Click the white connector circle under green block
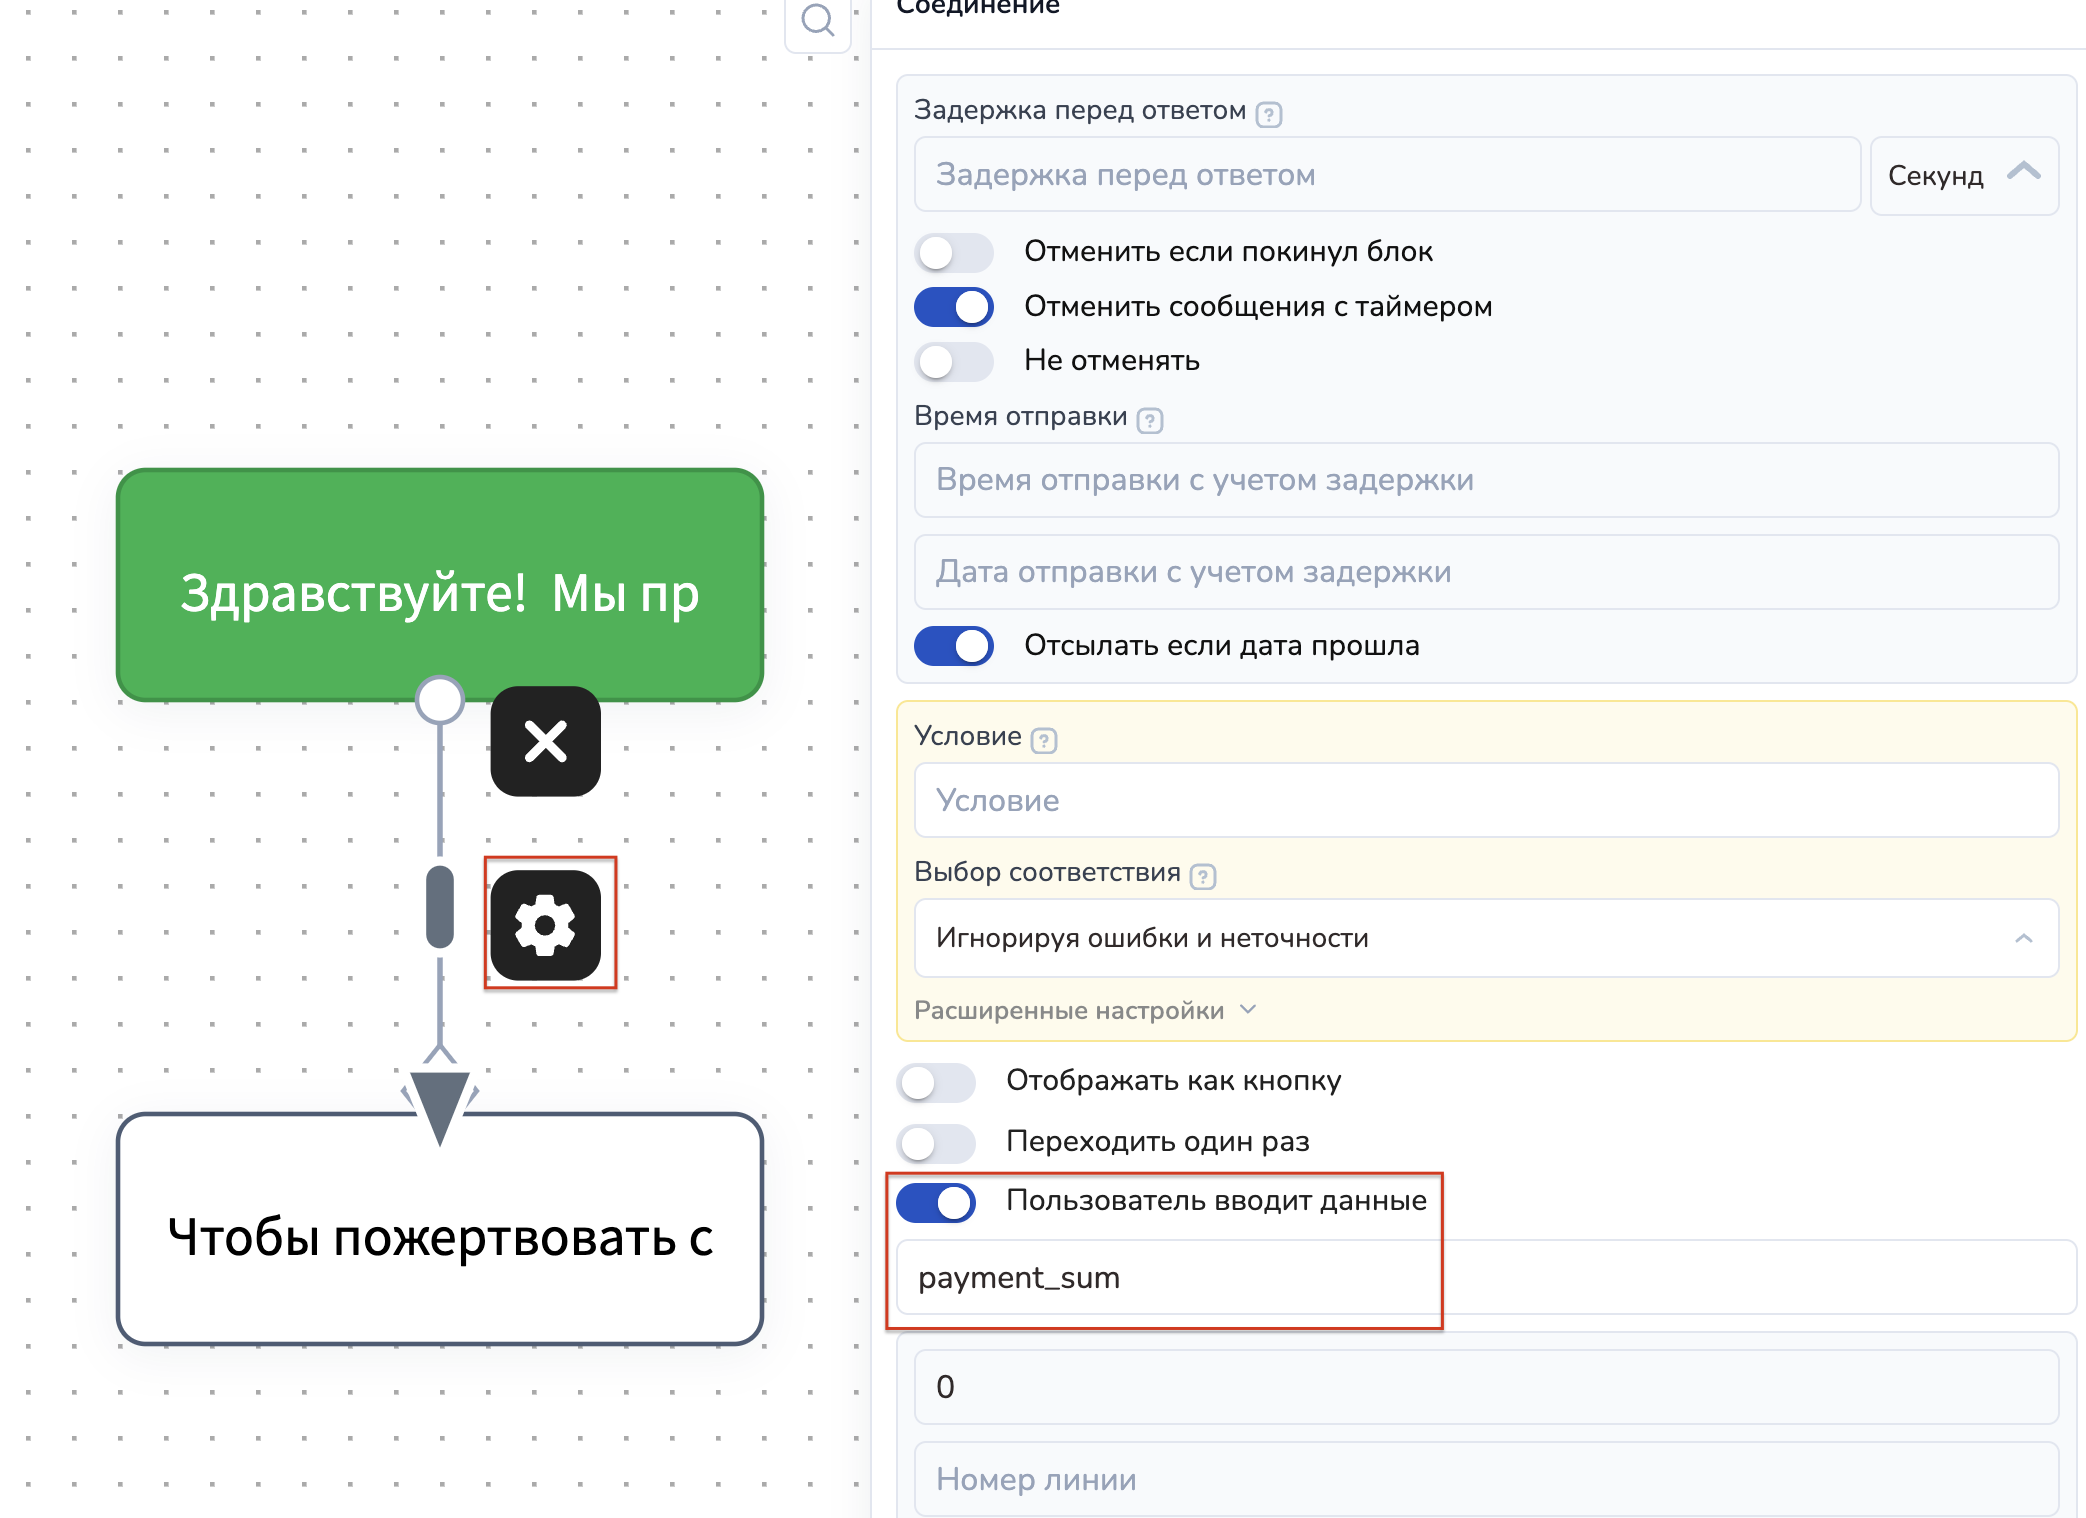This screenshot has height=1518, width=2086. coord(439,699)
